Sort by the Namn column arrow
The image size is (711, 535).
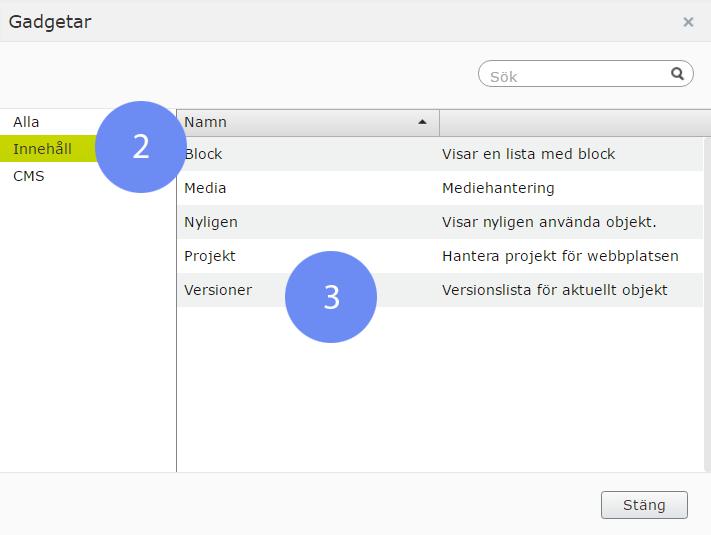coord(422,122)
